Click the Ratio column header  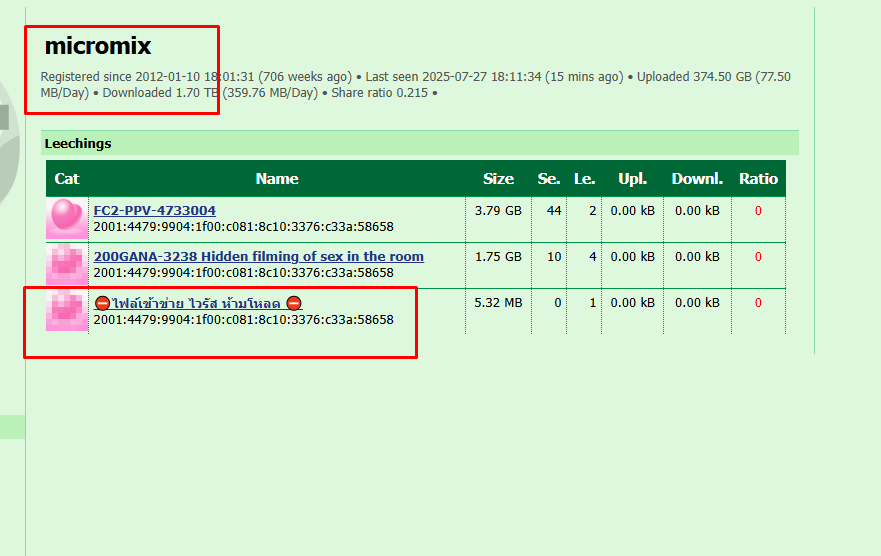[x=759, y=179]
